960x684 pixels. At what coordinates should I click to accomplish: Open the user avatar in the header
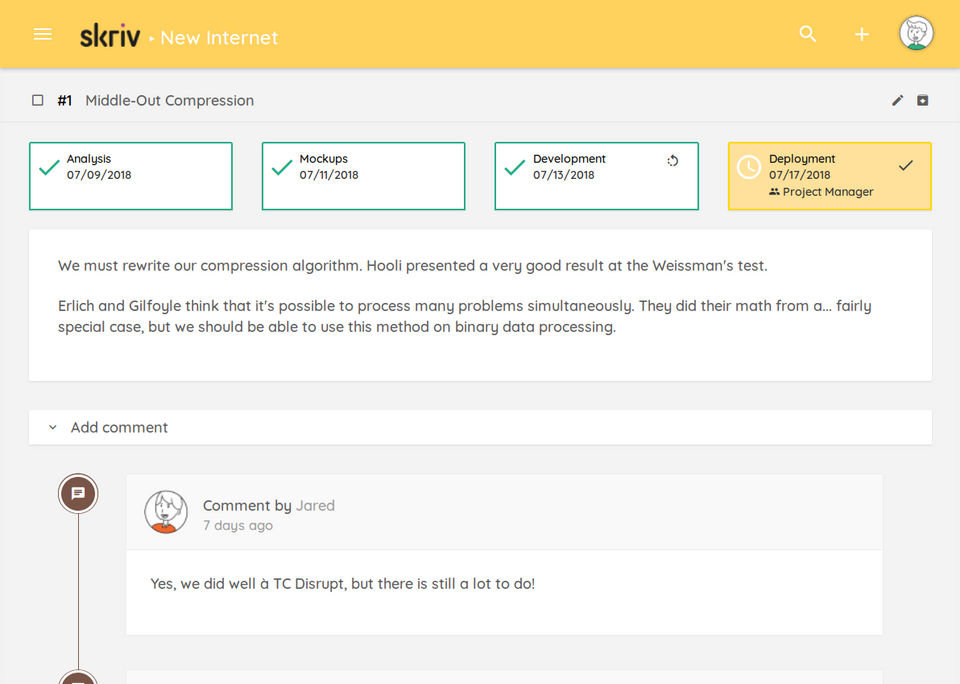click(x=916, y=33)
